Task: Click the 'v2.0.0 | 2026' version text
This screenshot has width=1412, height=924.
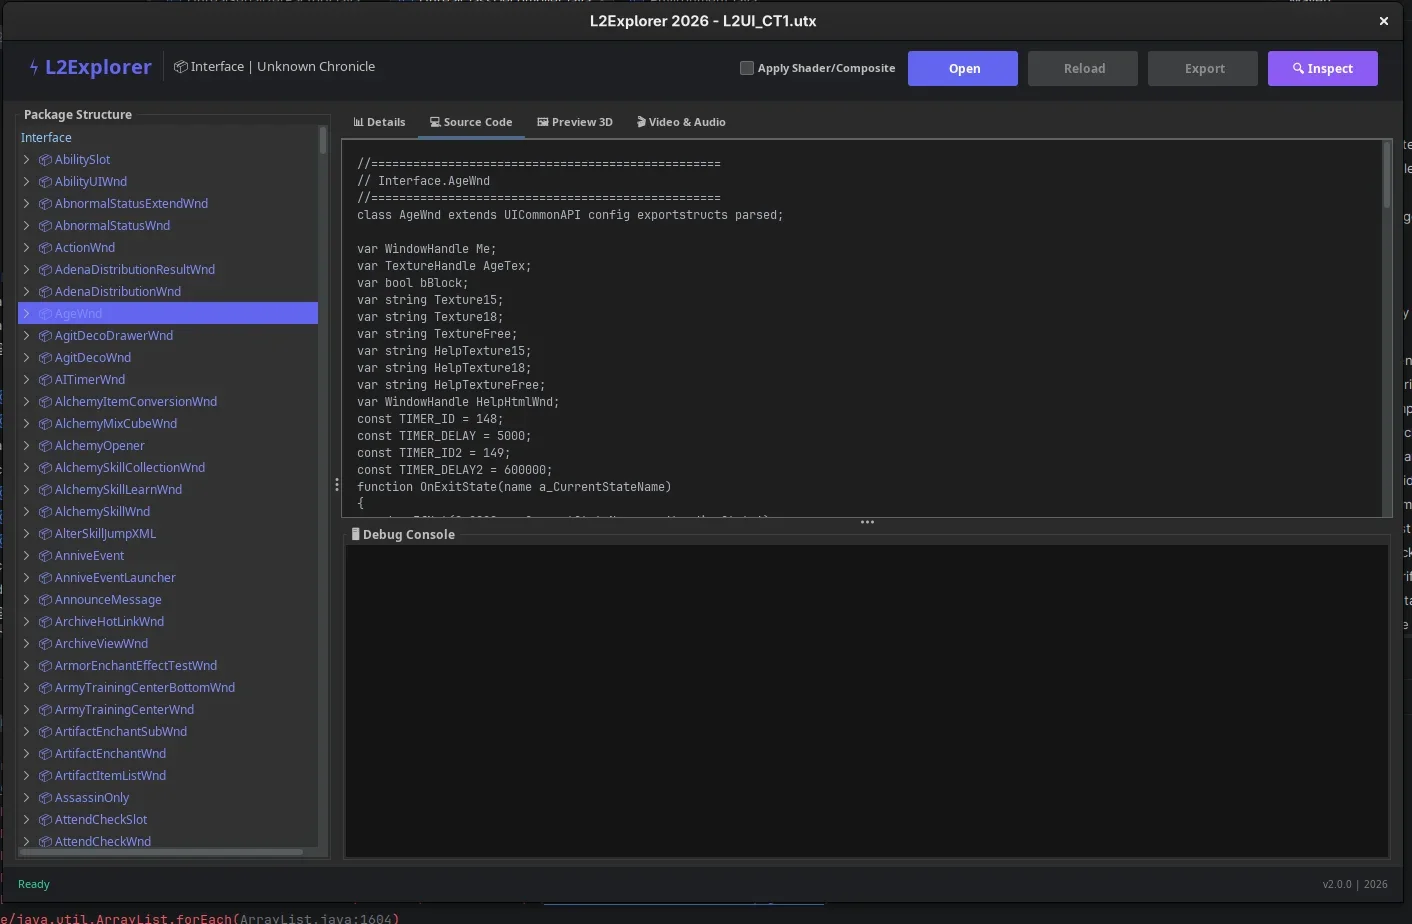Action: (x=1355, y=884)
